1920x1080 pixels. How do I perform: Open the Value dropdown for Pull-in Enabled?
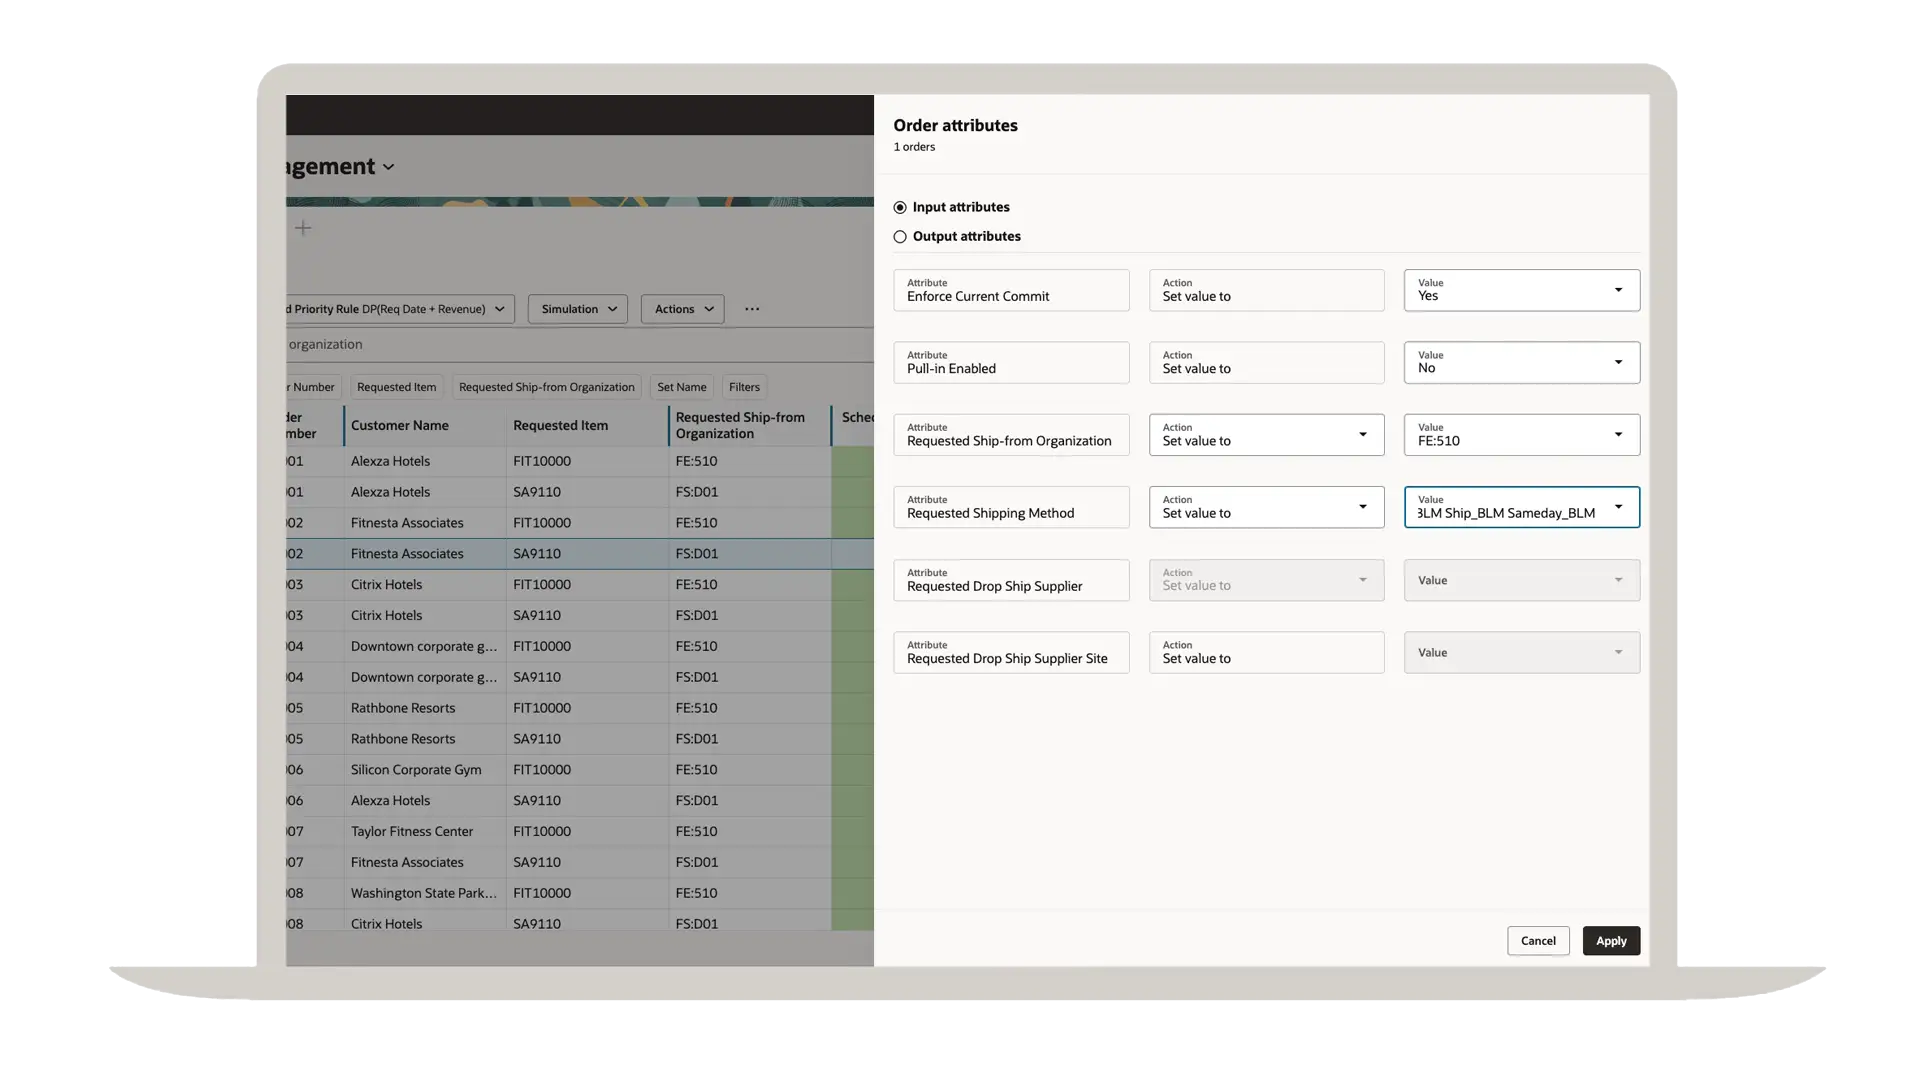(x=1619, y=362)
